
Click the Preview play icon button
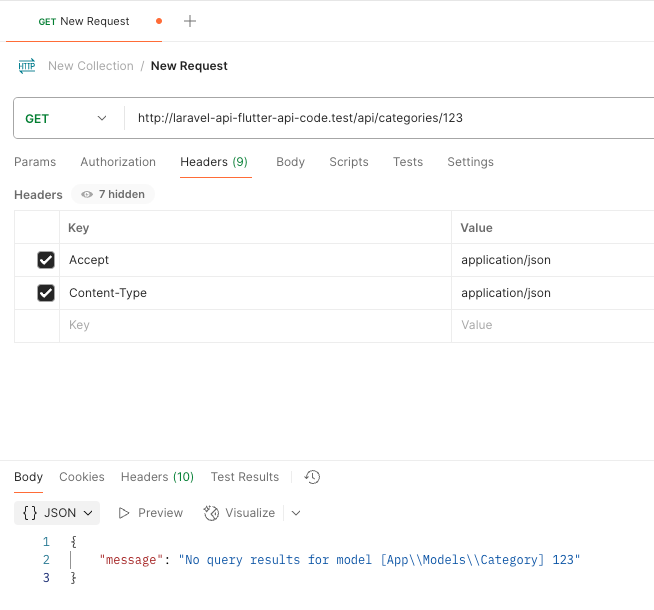pyautogui.click(x=151, y=513)
